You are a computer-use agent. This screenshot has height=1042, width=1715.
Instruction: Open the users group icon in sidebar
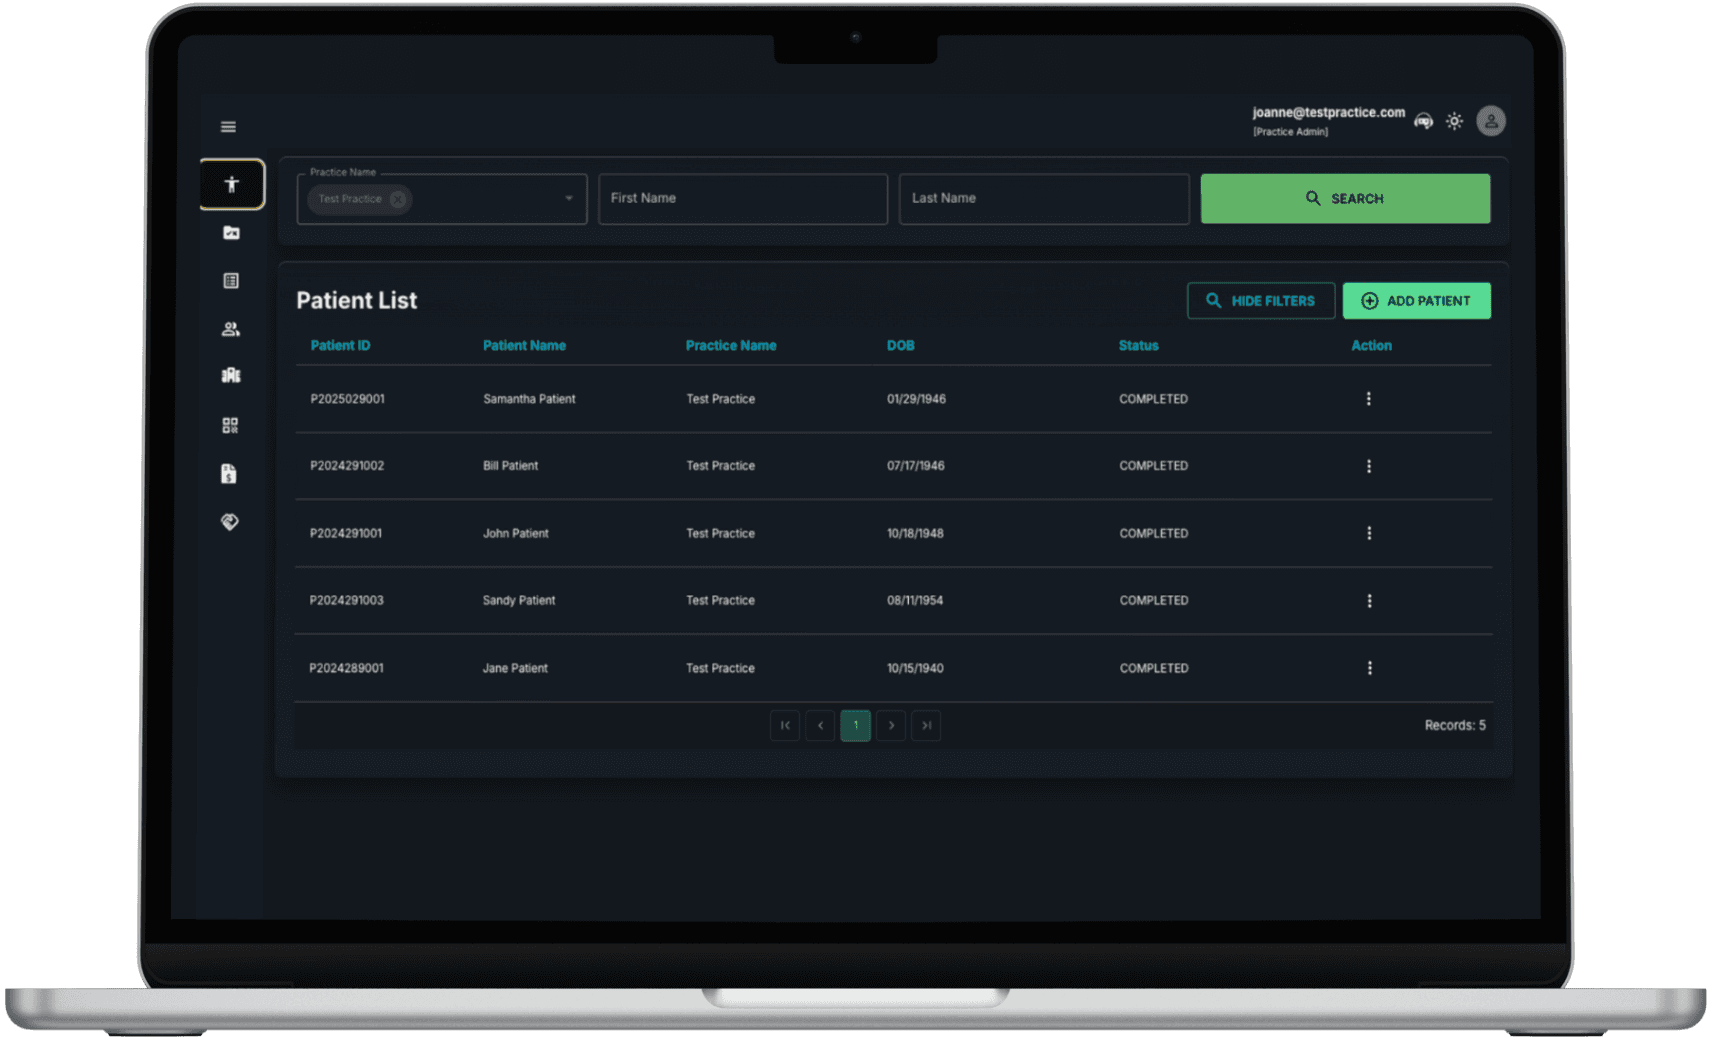(x=231, y=329)
